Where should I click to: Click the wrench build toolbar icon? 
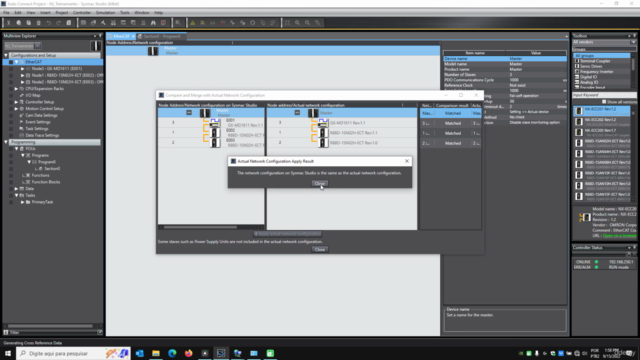(103, 23)
